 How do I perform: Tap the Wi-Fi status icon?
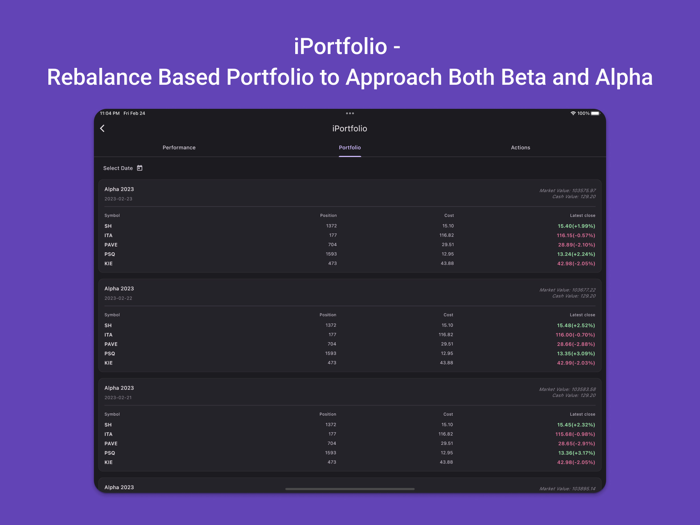point(573,113)
